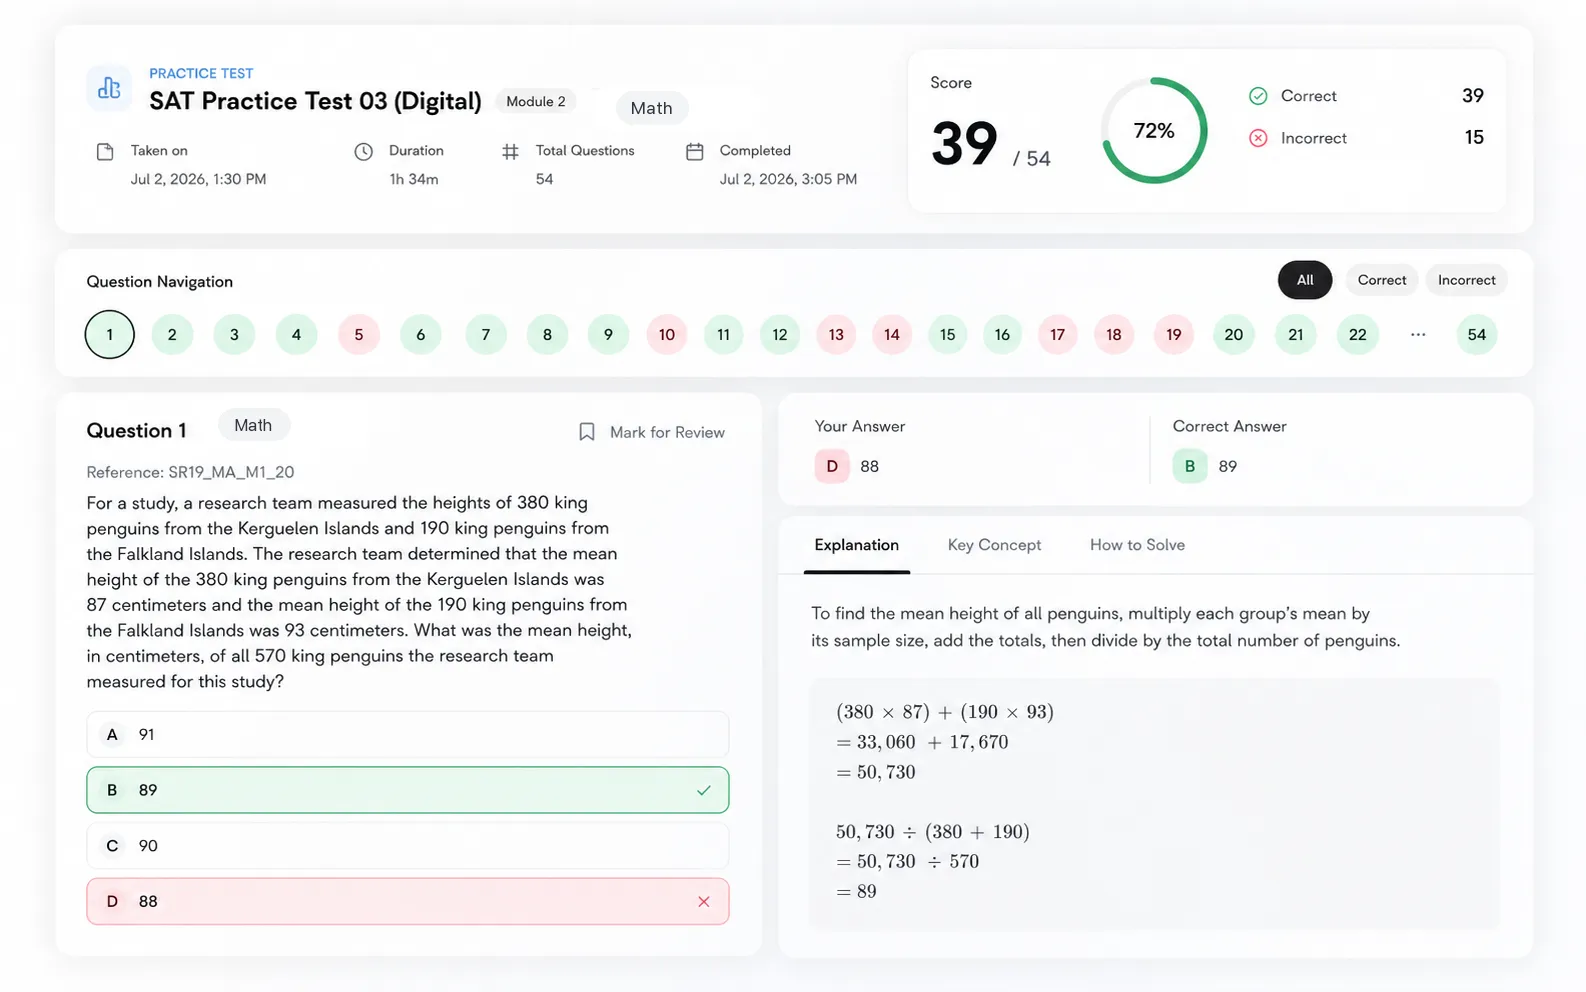Click the Question Navigation heading
Image resolution: width=1586 pixels, height=992 pixels.
click(160, 282)
